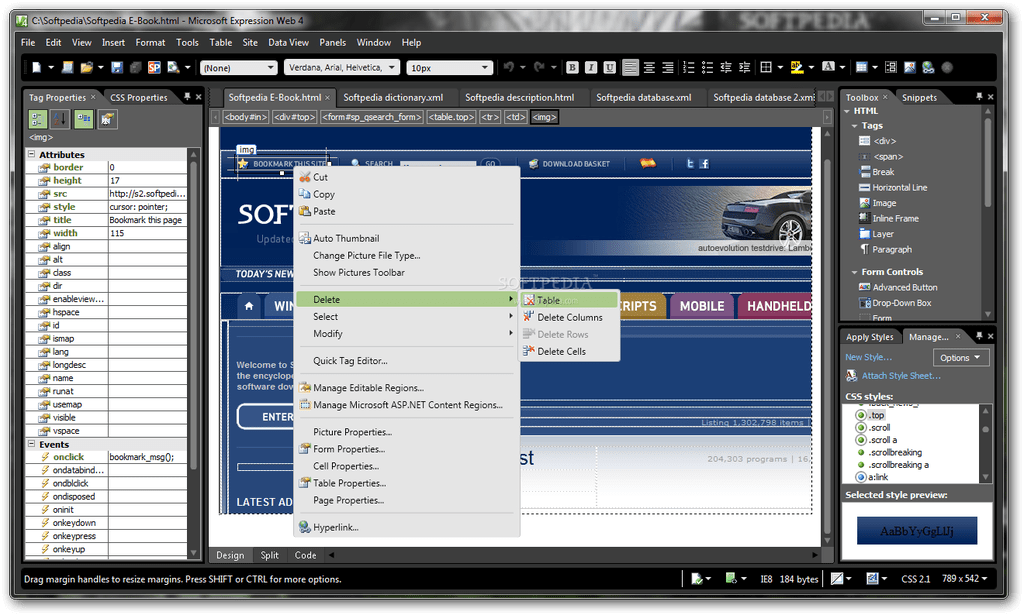The image size is (1024, 615).
Task: Choose Picture Properties from context menu
Action: (352, 432)
